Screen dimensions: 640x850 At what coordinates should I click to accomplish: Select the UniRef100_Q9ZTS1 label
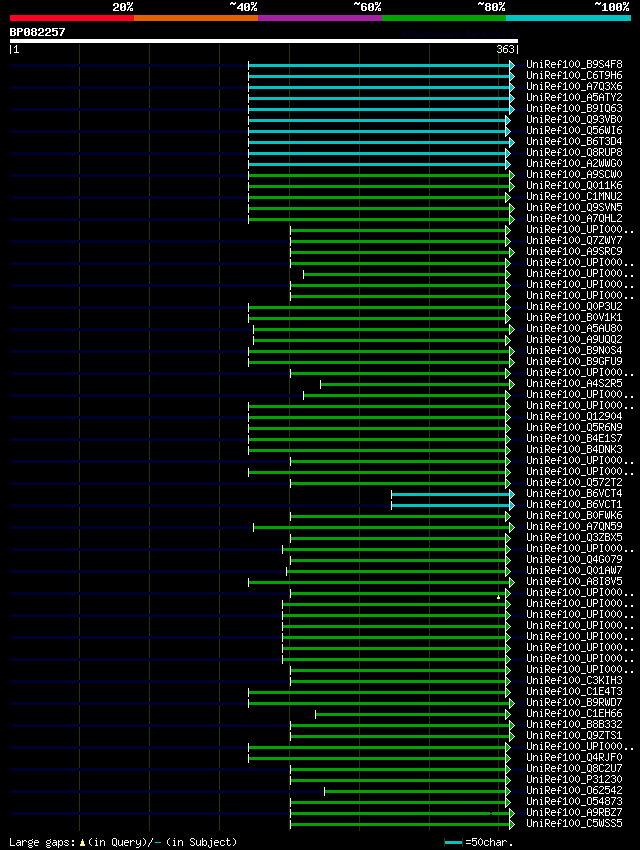574,735
